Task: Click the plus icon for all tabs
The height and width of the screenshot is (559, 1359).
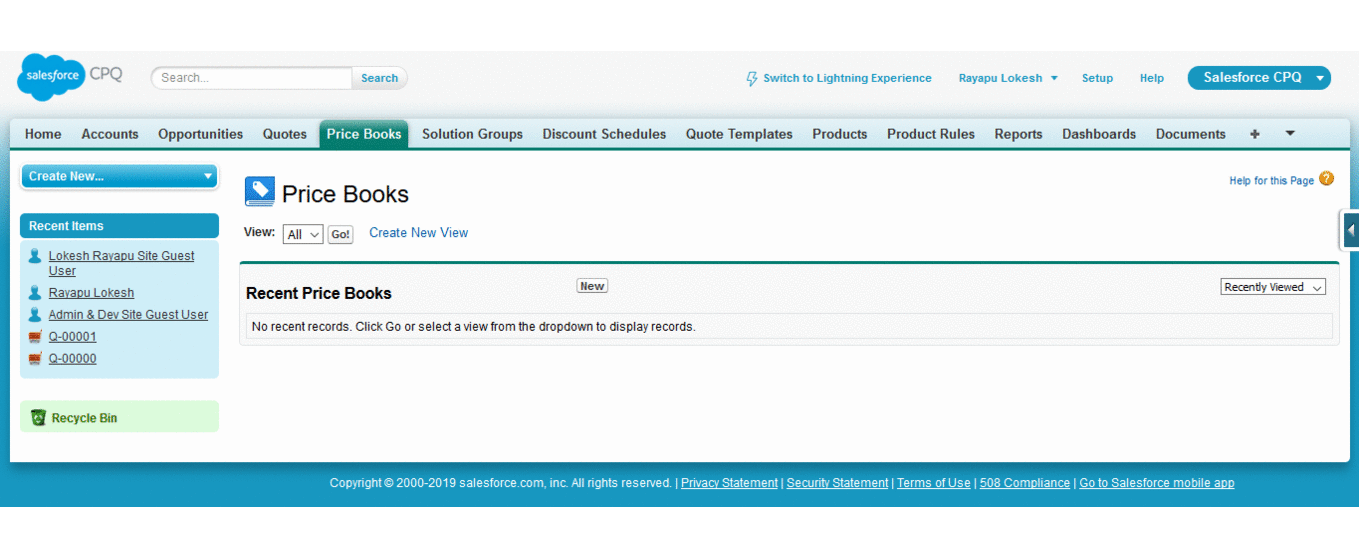Action: (1254, 134)
